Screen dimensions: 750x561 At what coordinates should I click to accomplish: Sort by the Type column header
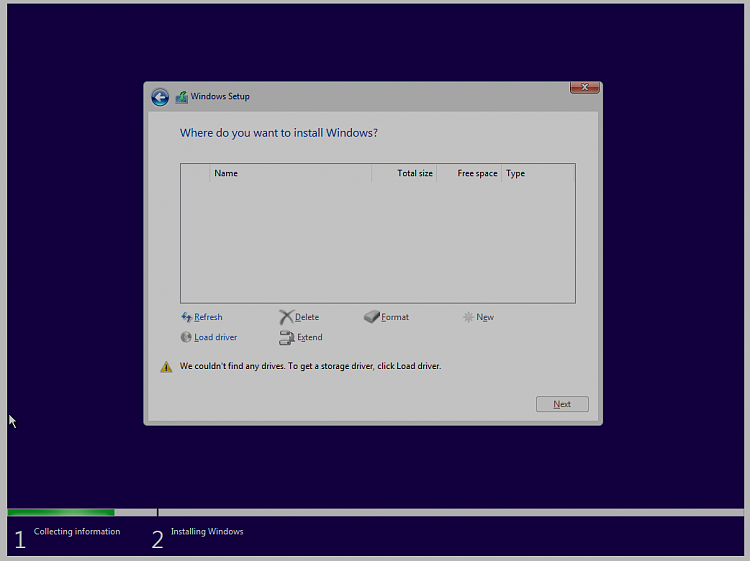point(538,173)
